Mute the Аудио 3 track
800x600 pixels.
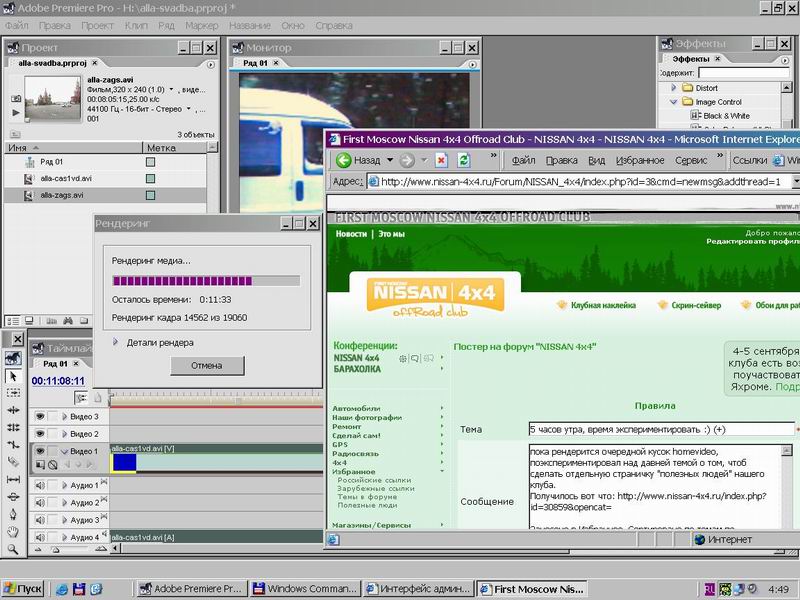coord(40,520)
